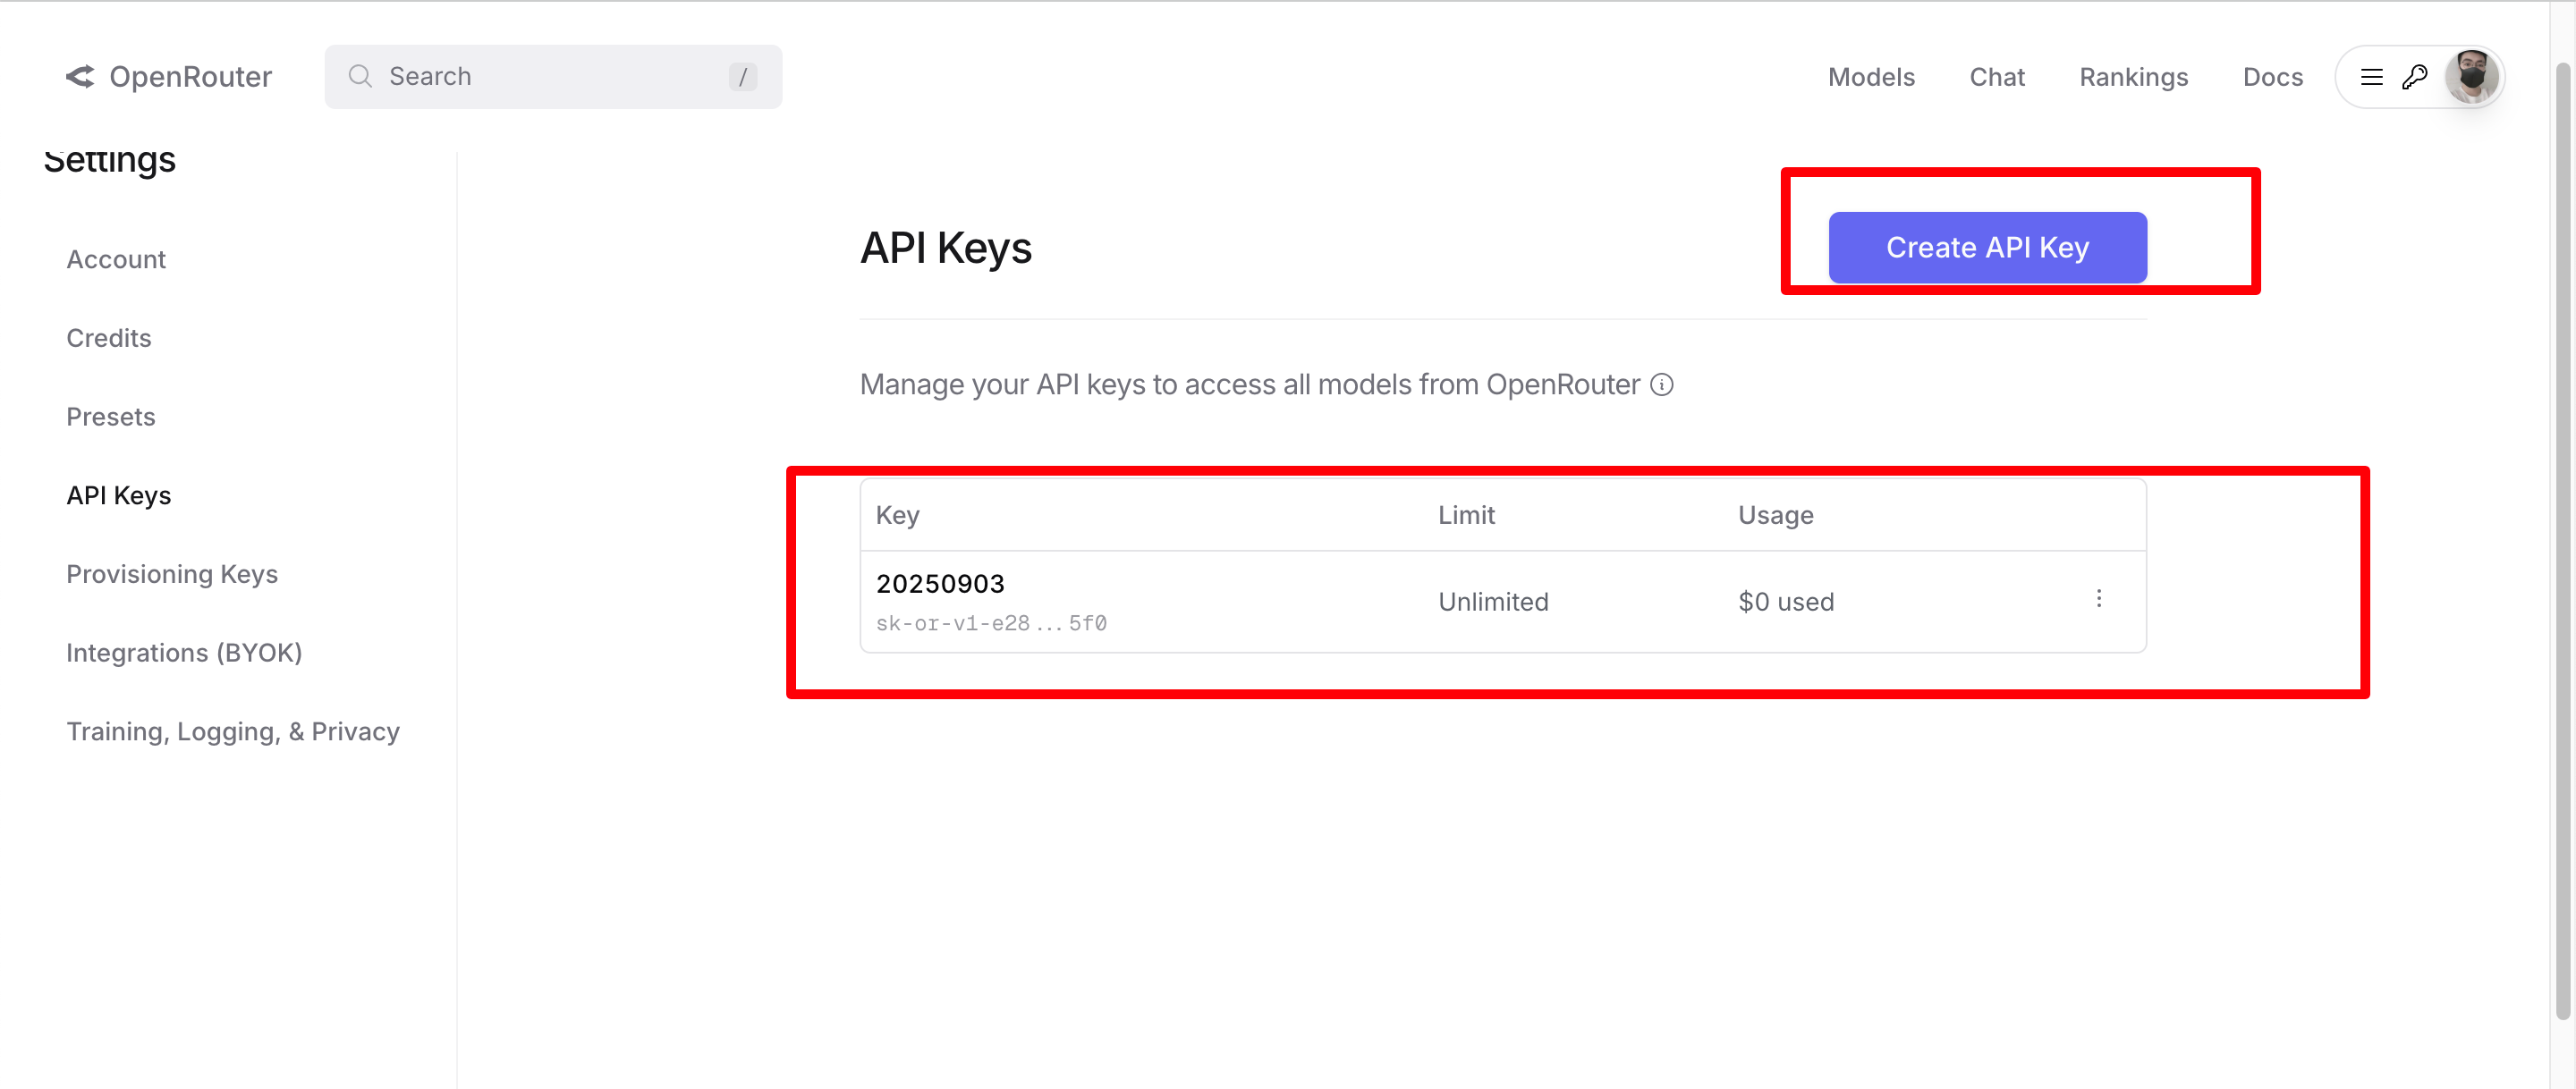Click the info icon beside description
The image size is (2576, 1089).
click(1661, 385)
